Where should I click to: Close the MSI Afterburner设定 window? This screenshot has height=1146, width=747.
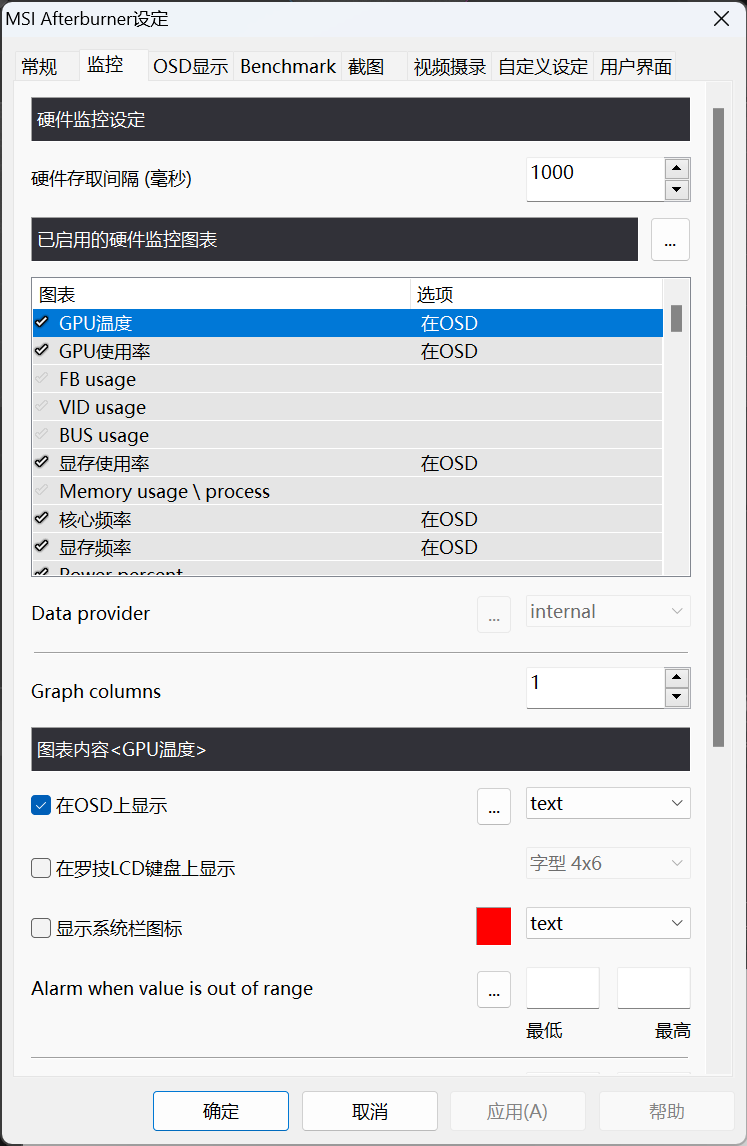click(x=721, y=18)
